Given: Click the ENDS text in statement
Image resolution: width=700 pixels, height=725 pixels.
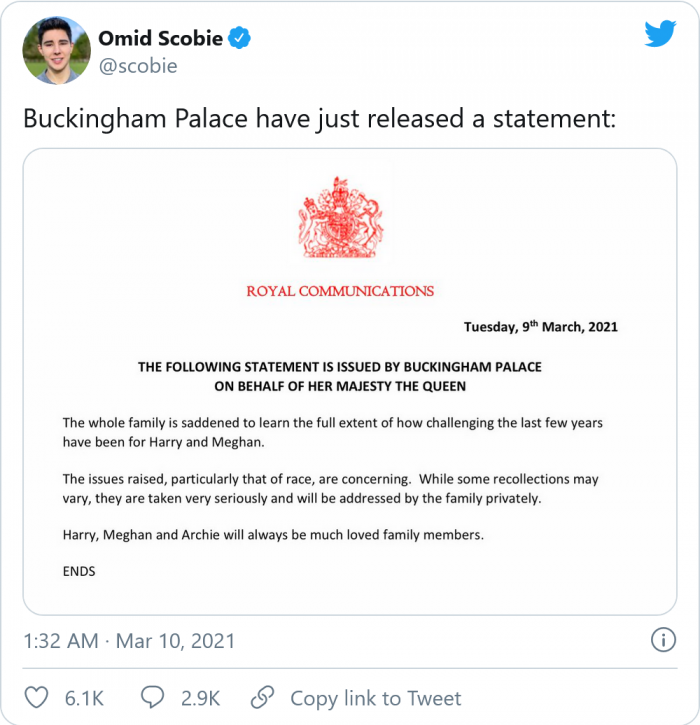Looking at the screenshot, I should tap(78, 571).
